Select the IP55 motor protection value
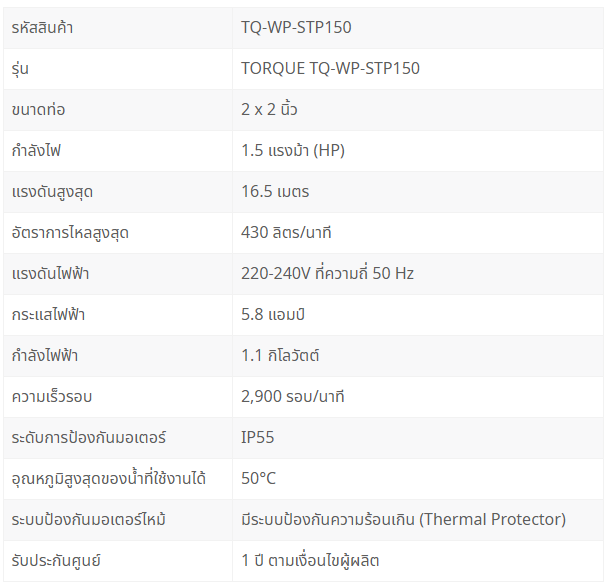Screen dimensions: 608x588 point(257,438)
